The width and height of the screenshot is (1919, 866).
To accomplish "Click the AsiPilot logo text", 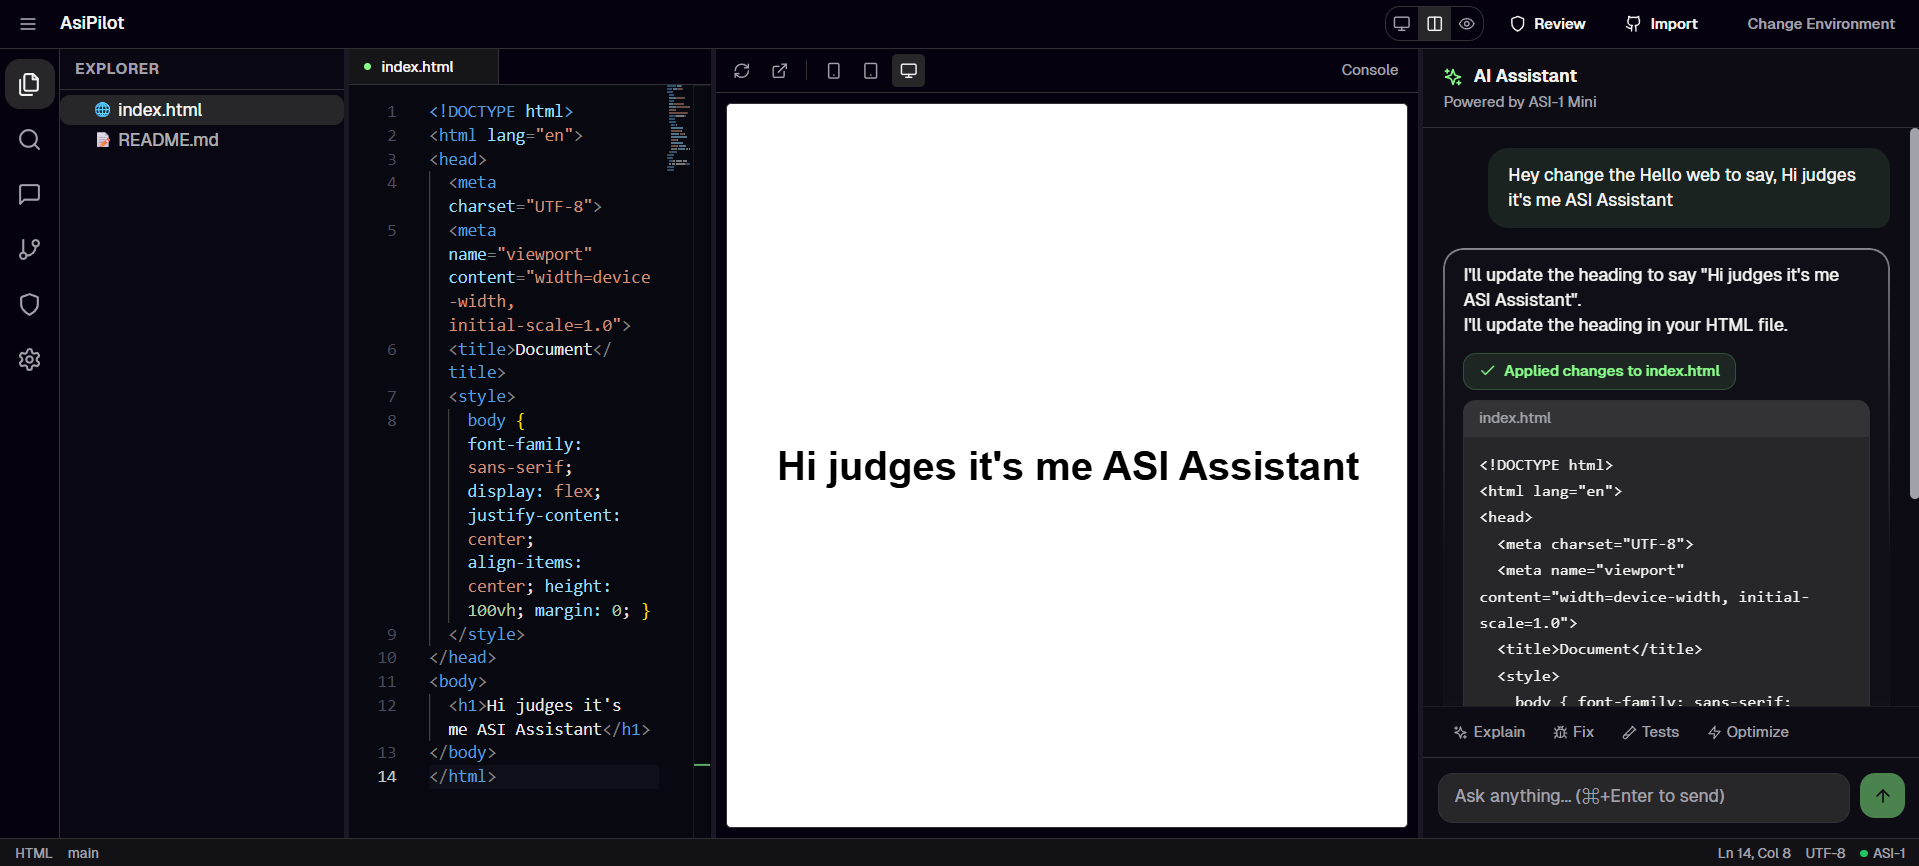I will (x=92, y=23).
